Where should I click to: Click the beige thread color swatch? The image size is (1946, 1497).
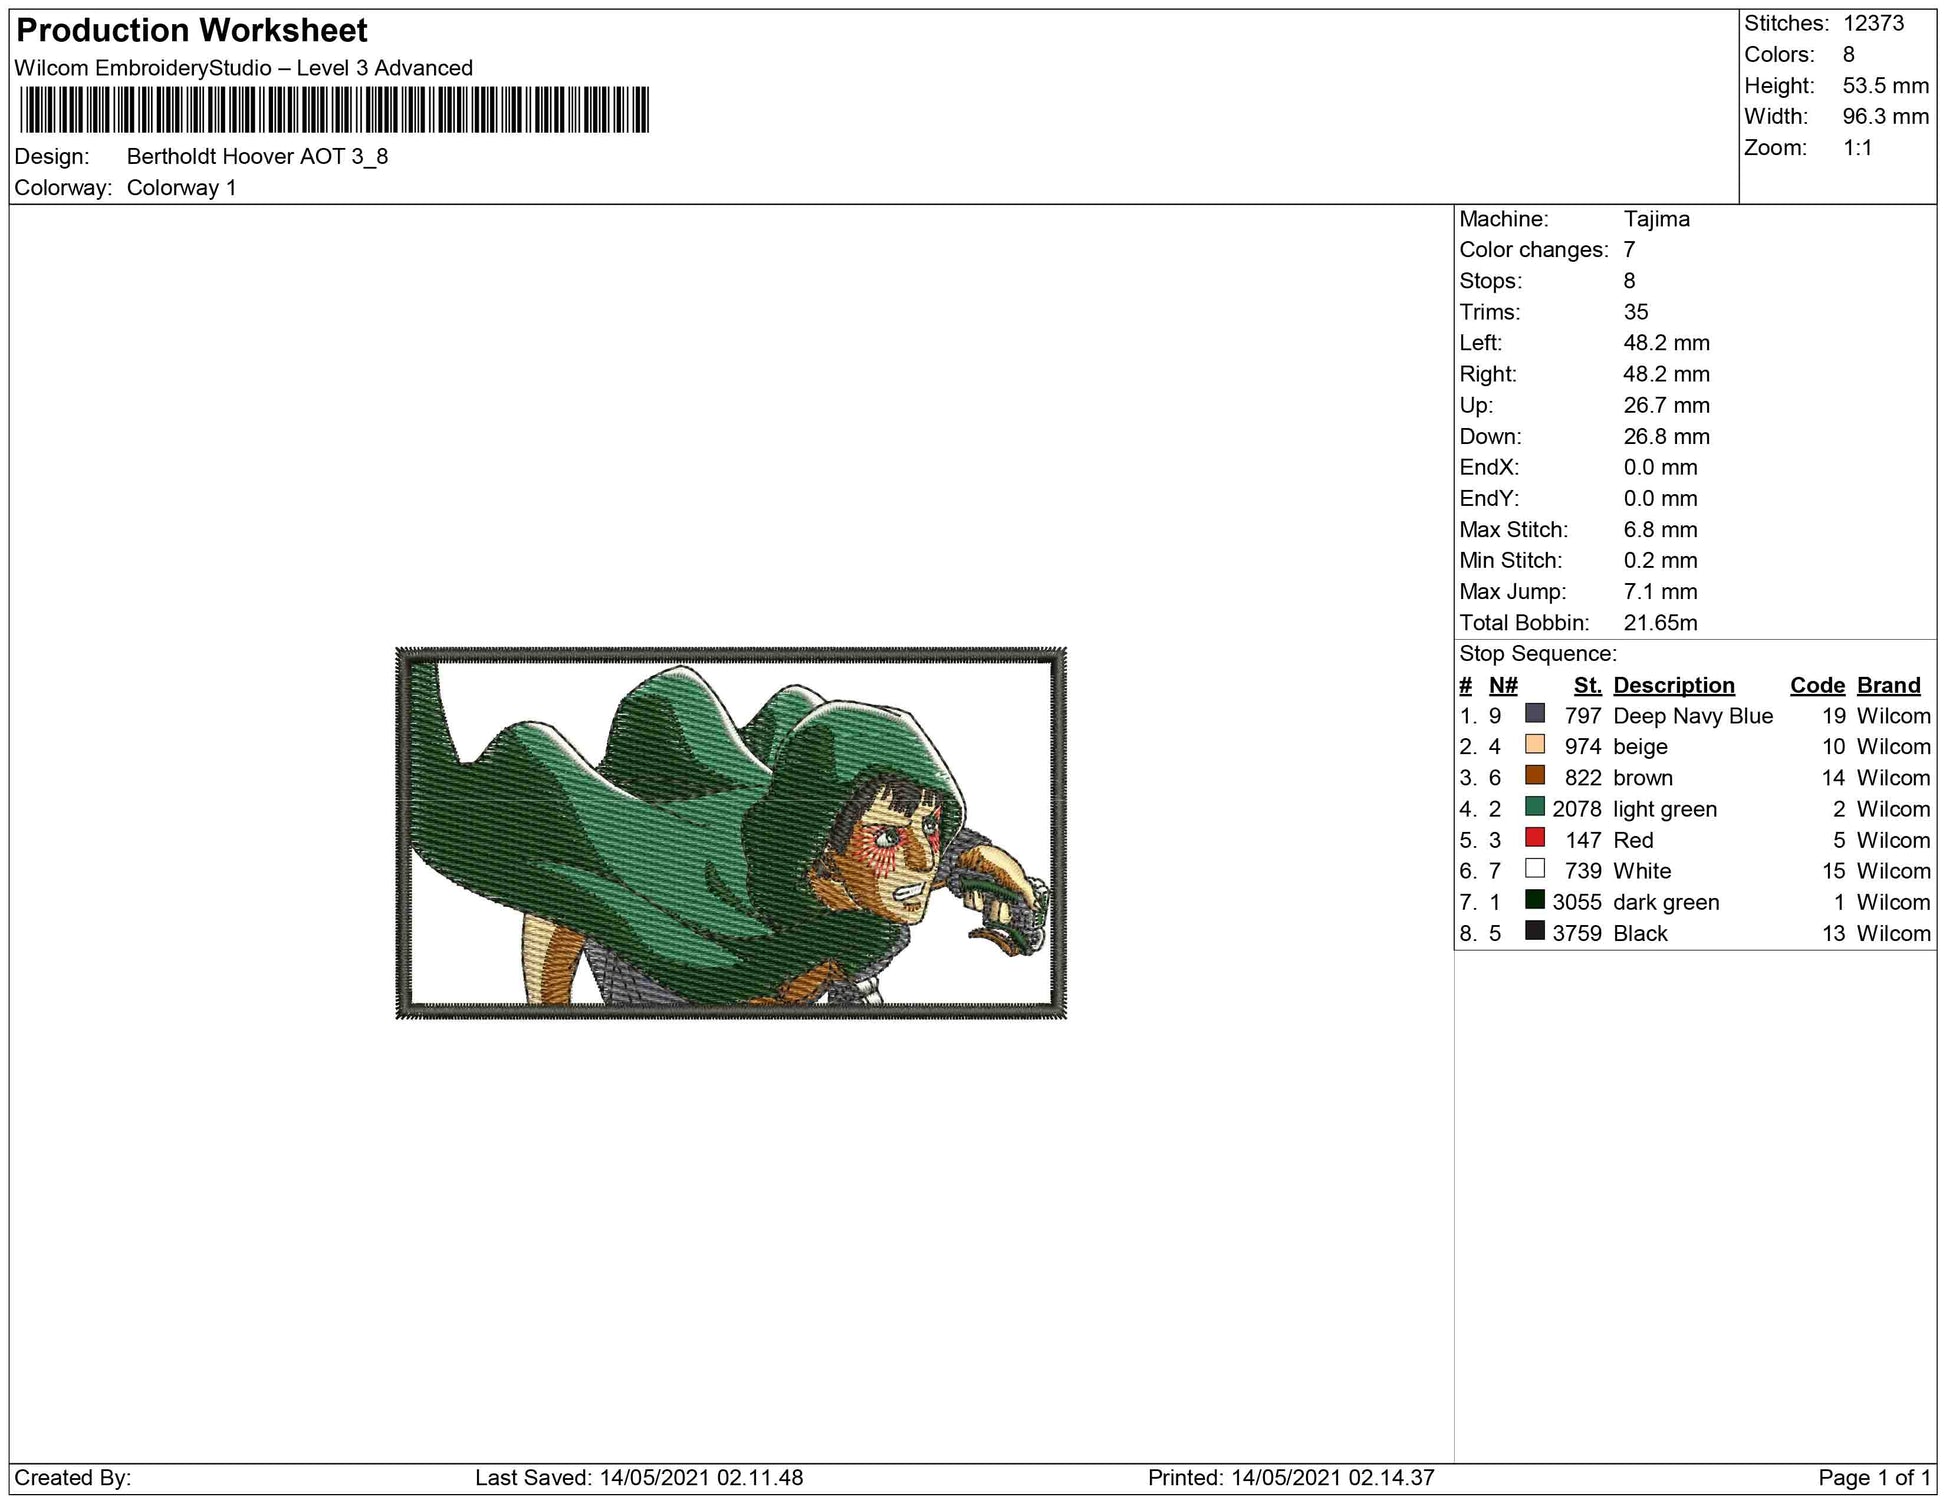(x=1534, y=745)
